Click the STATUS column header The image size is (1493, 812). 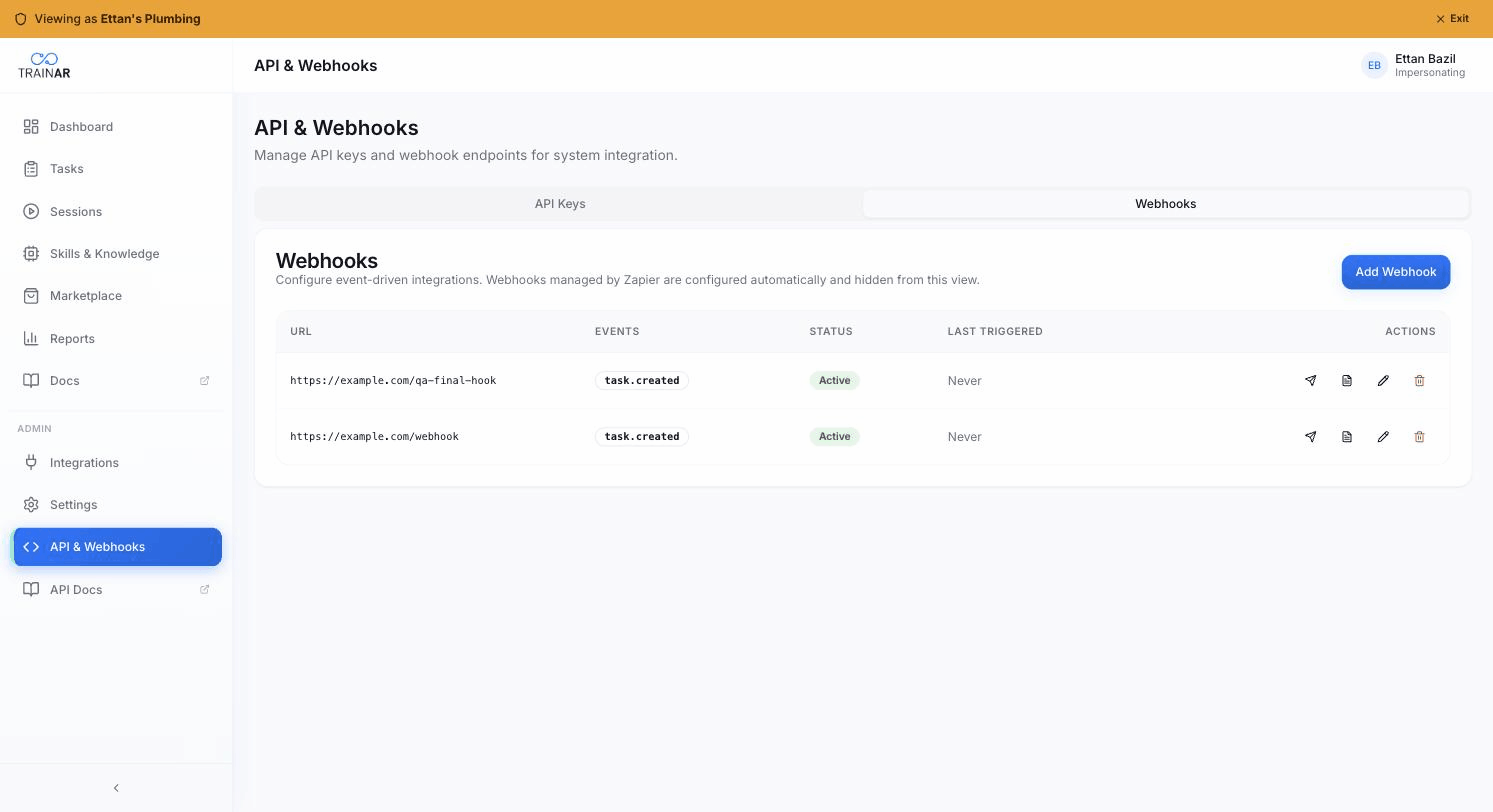point(831,331)
